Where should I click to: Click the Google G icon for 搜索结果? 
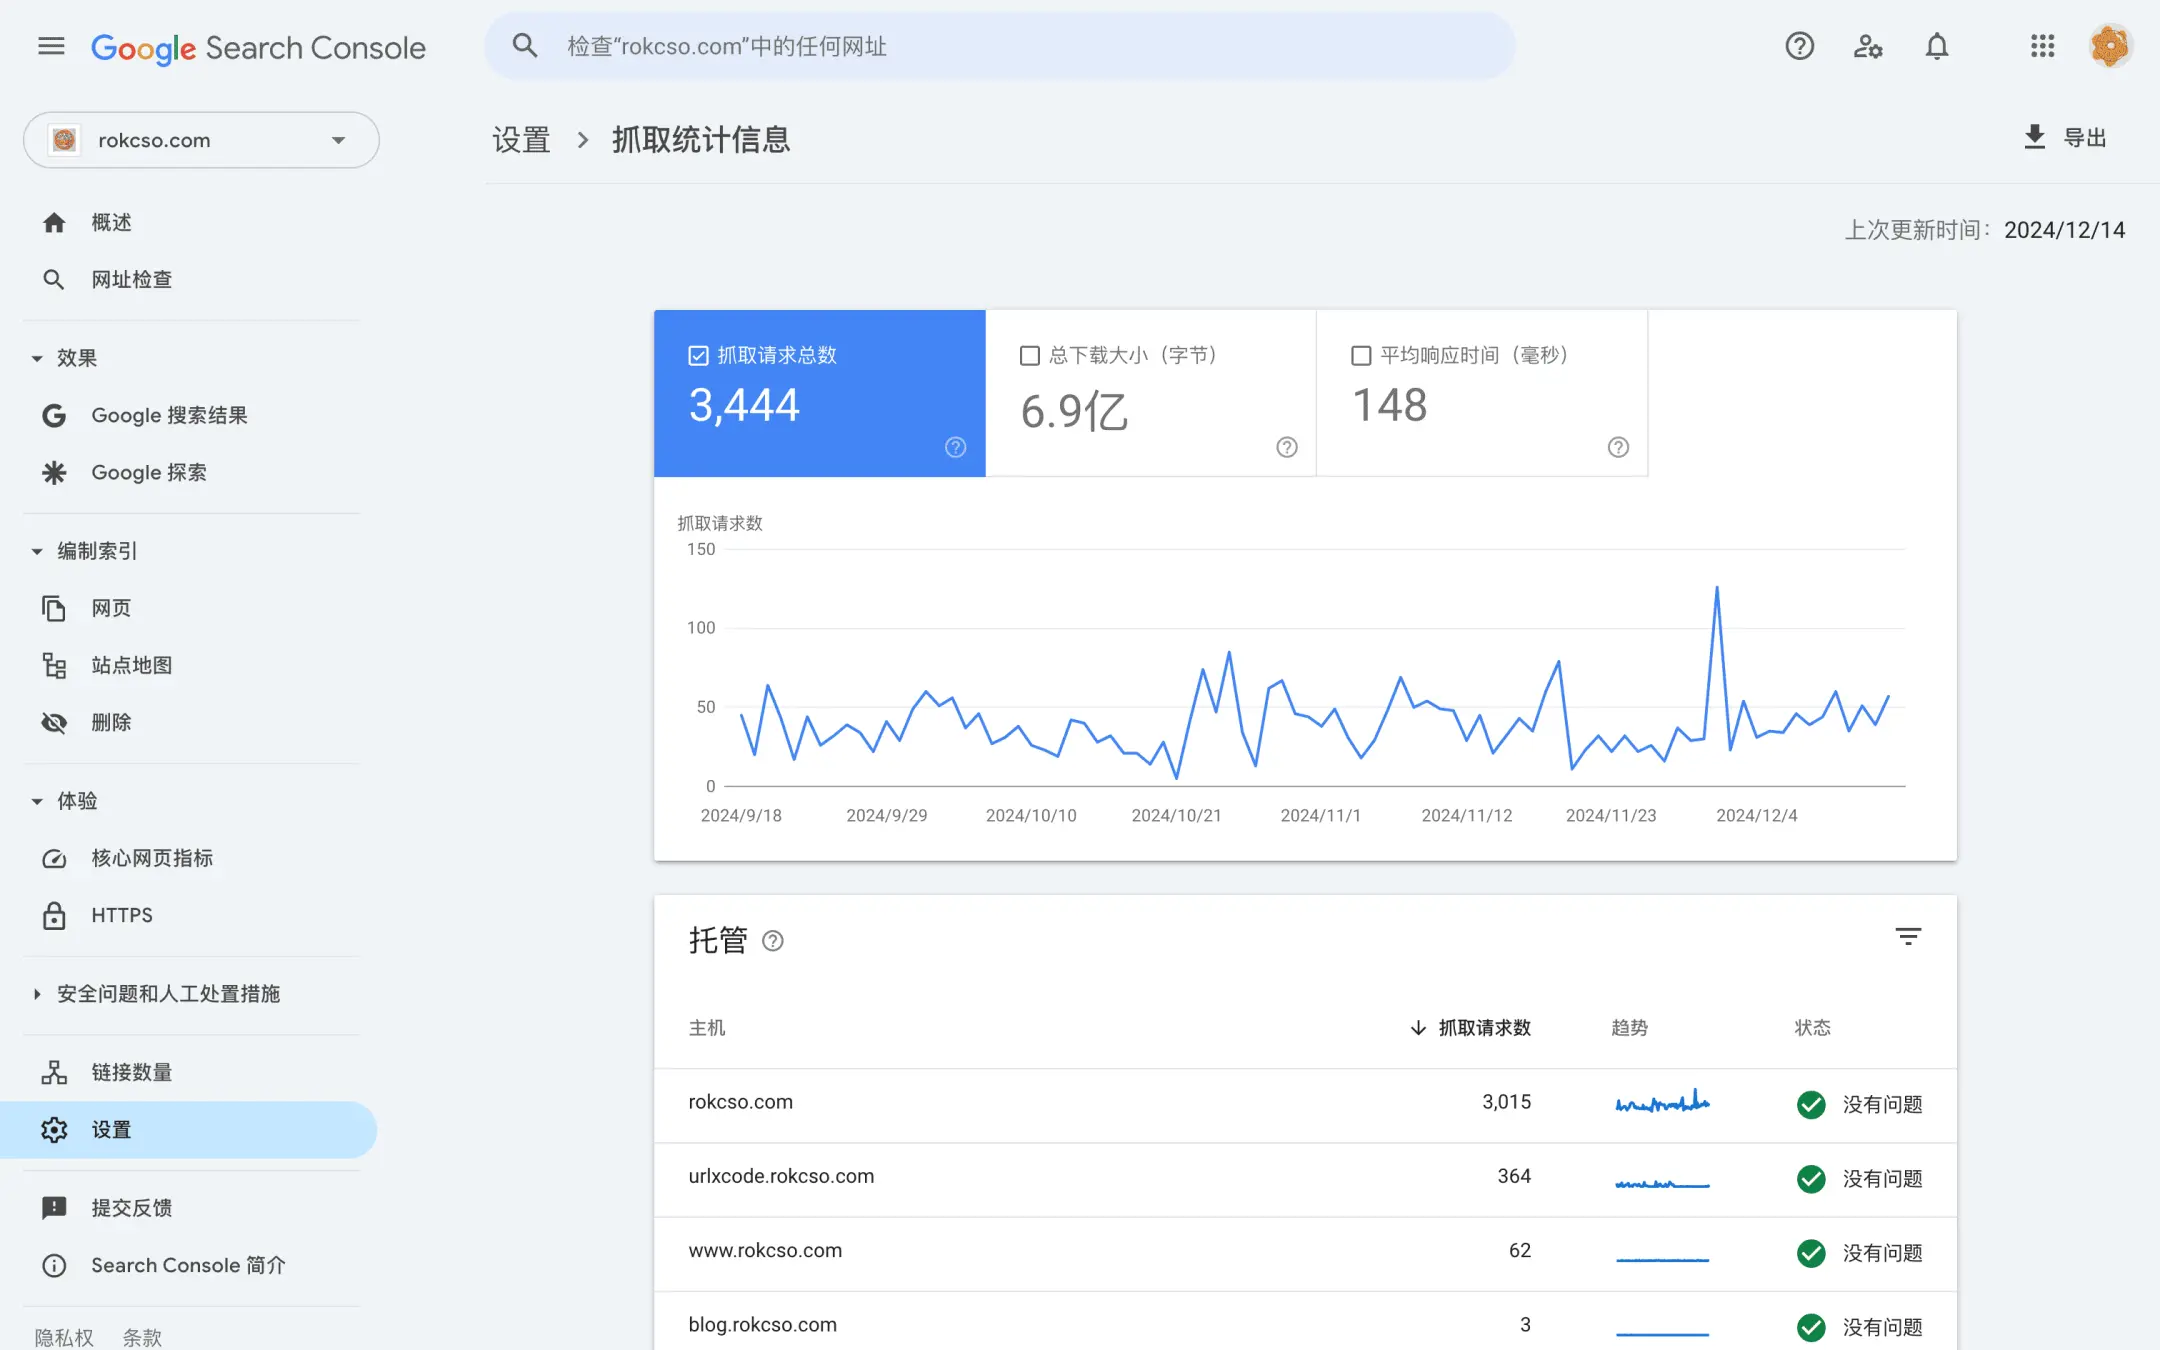(54, 415)
